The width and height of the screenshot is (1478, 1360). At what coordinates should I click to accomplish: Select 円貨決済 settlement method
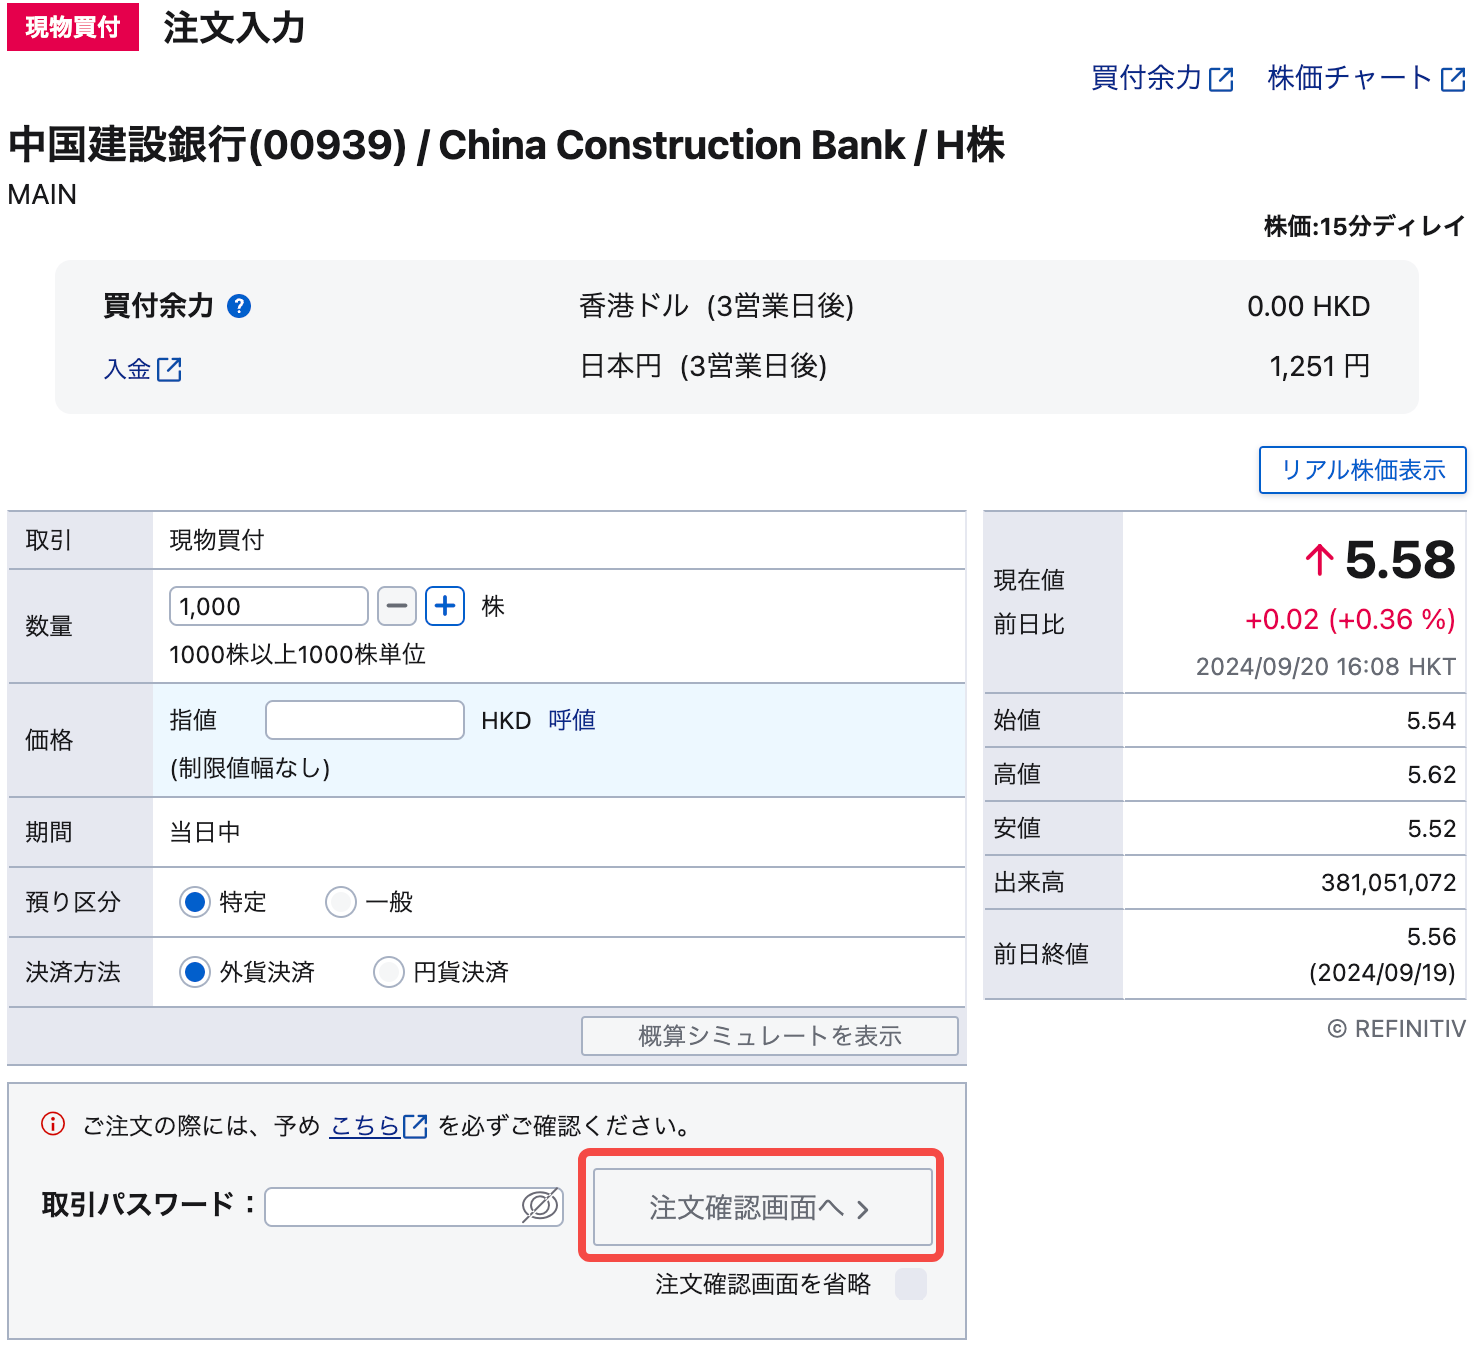tap(388, 972)
